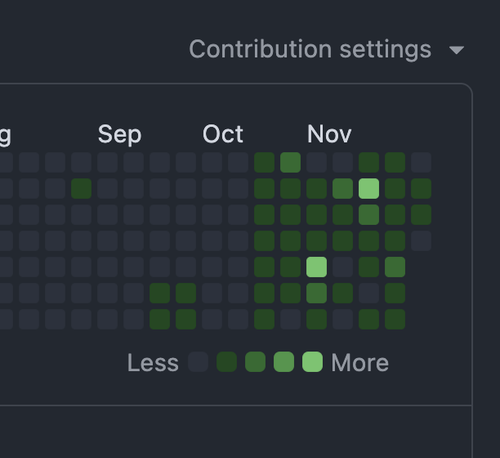Click the More legend label
This screenshot has height=458, width=500.
(360, 363)
